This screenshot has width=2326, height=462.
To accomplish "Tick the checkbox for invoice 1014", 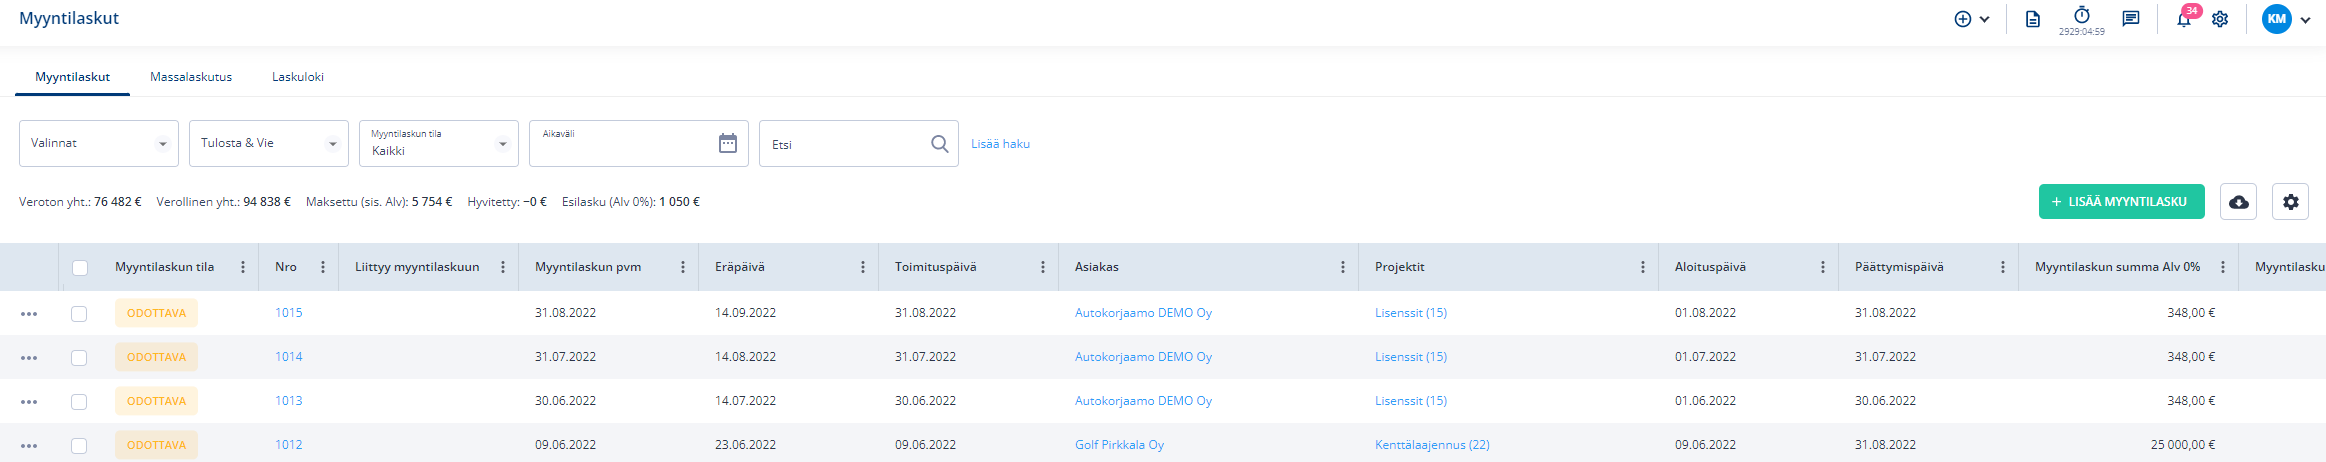I will [x=79, y=358].
